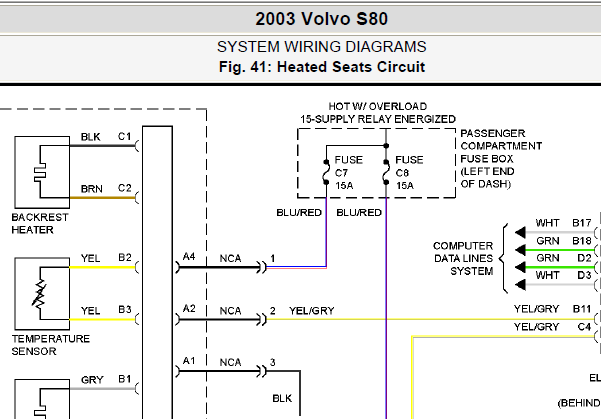The width and height of the screenshot is (601, 419).
Task: Select terminal label "B17"
Action: pyautogui.click(x=582, y=223)
